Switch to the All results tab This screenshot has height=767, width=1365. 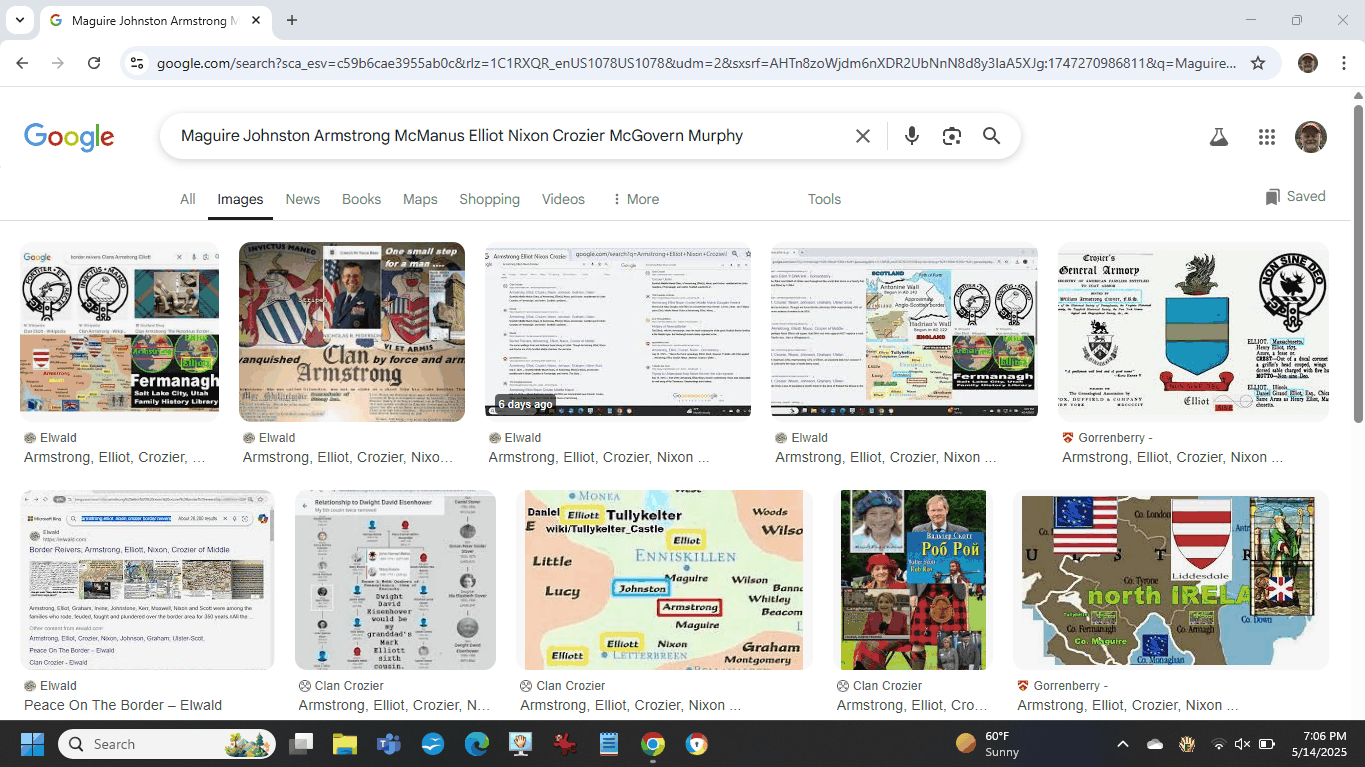pos(187,199)
